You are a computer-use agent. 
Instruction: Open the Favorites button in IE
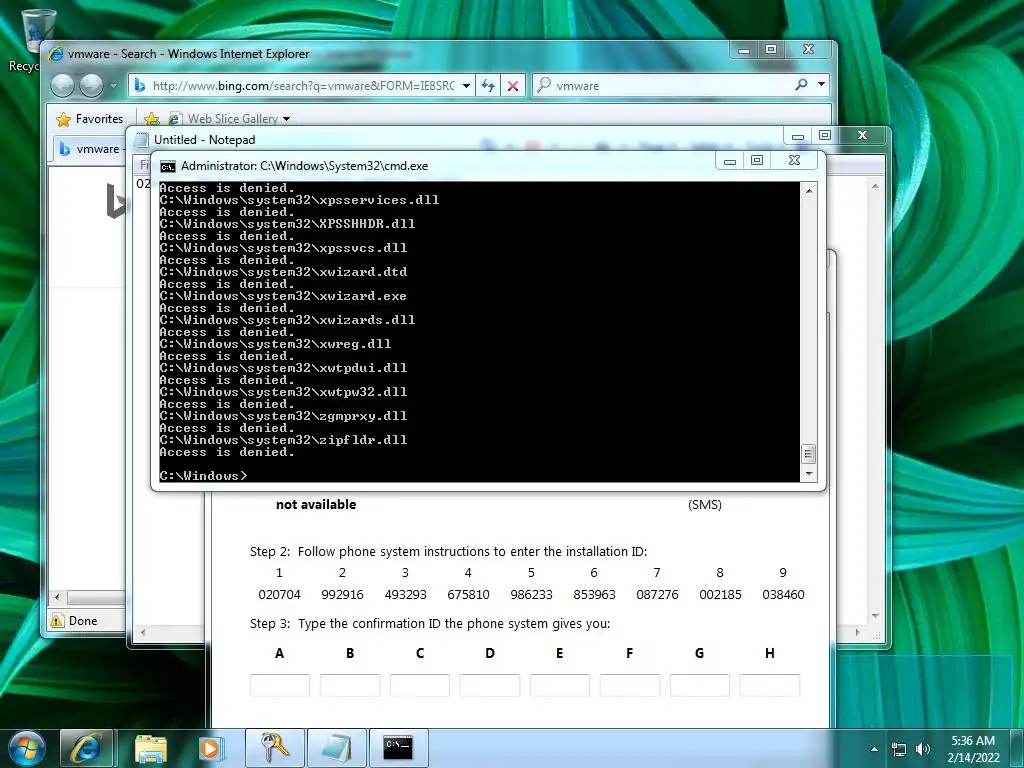point(89,119)
